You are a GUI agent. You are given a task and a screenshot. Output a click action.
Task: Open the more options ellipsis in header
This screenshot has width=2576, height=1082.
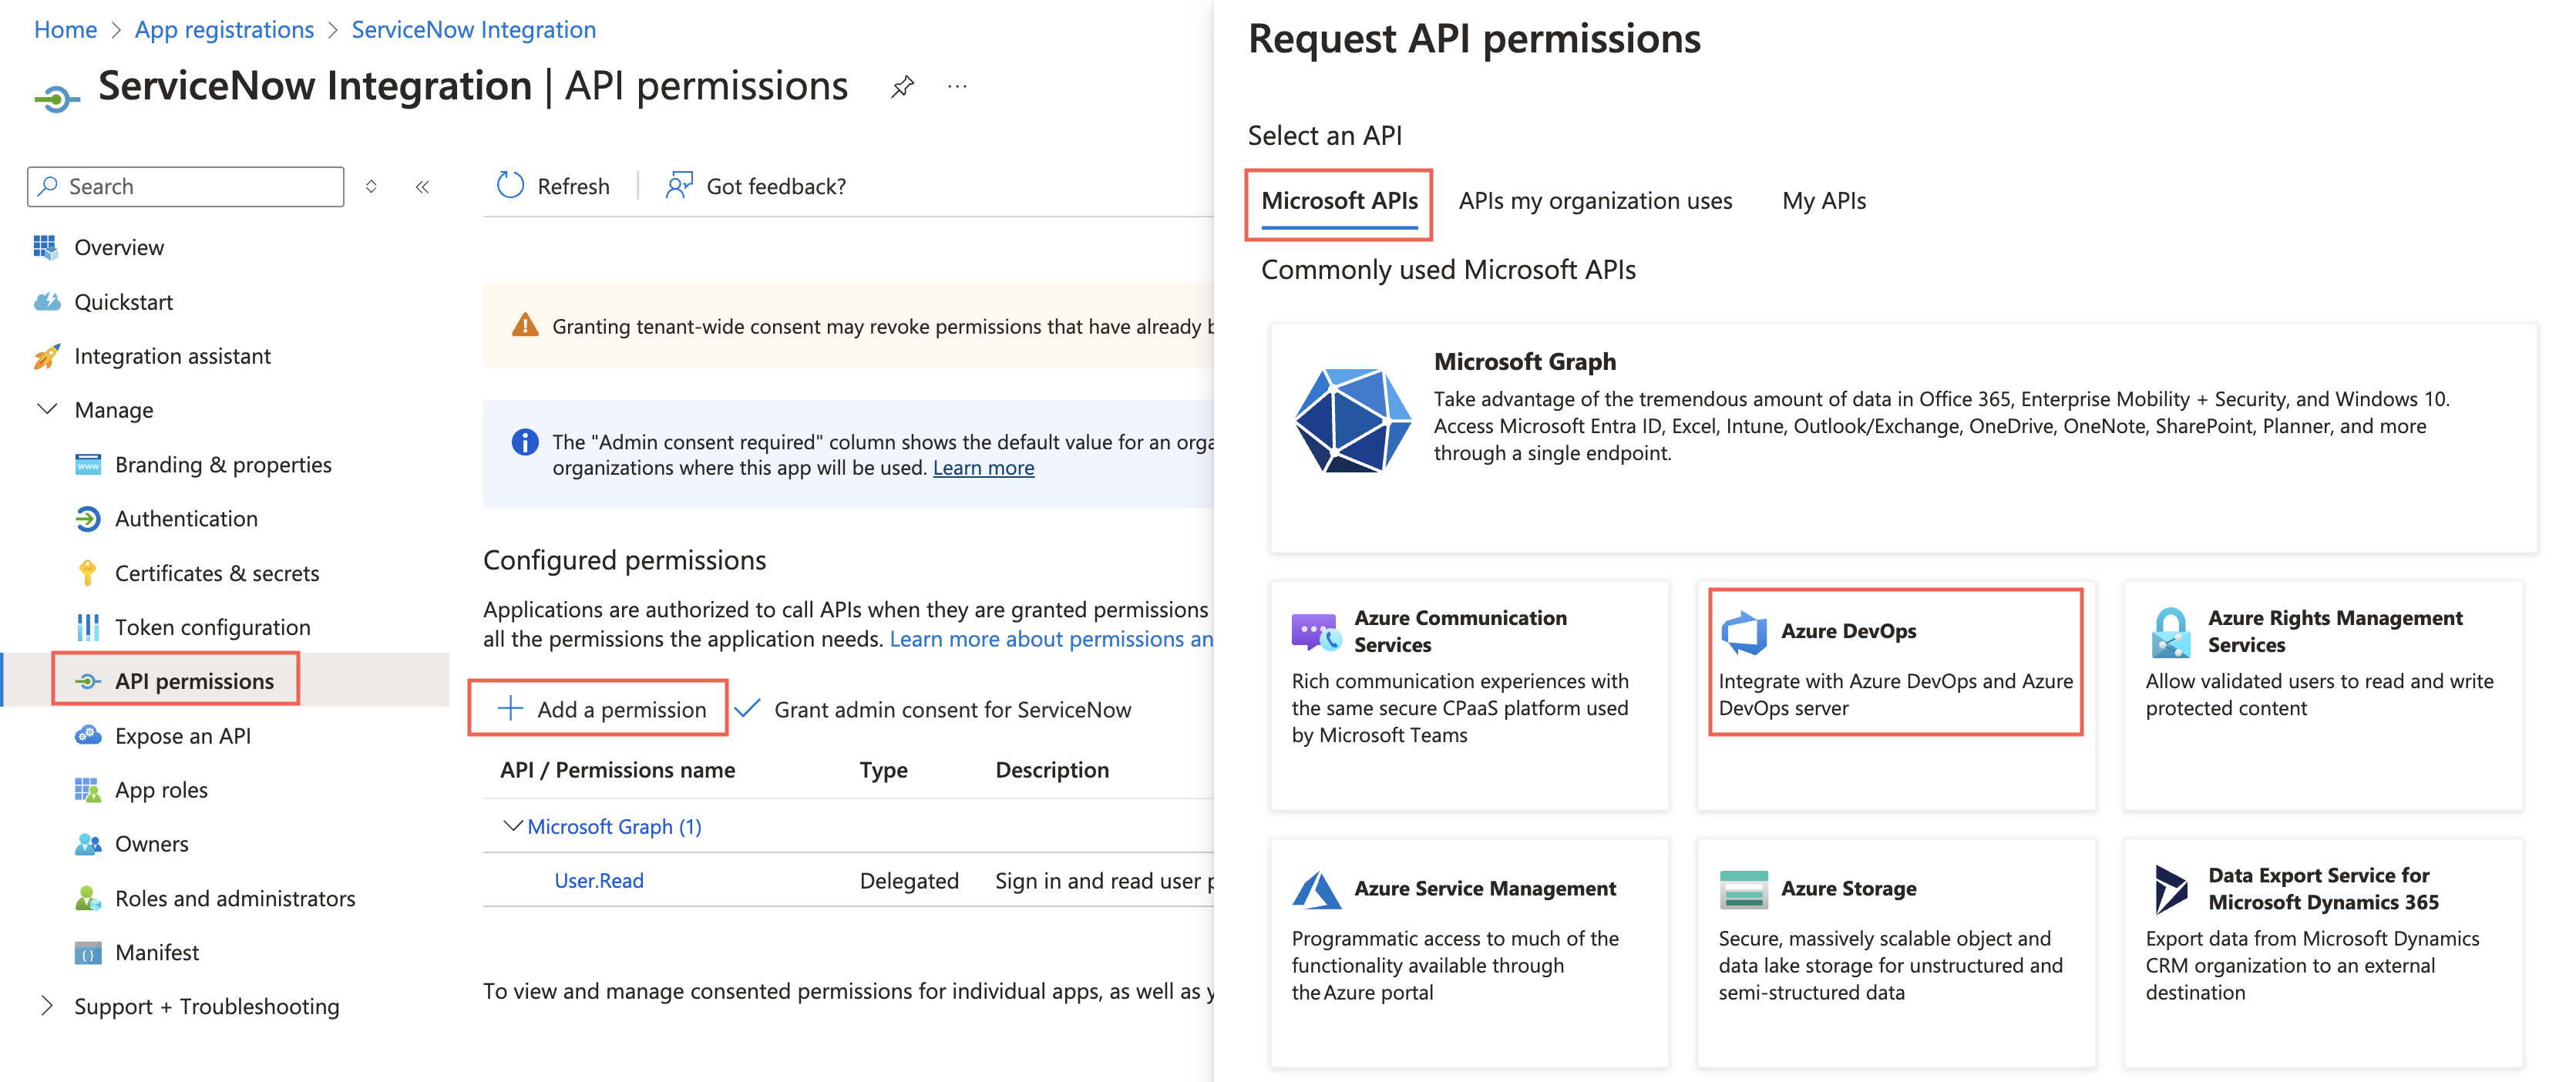point(957,87)
